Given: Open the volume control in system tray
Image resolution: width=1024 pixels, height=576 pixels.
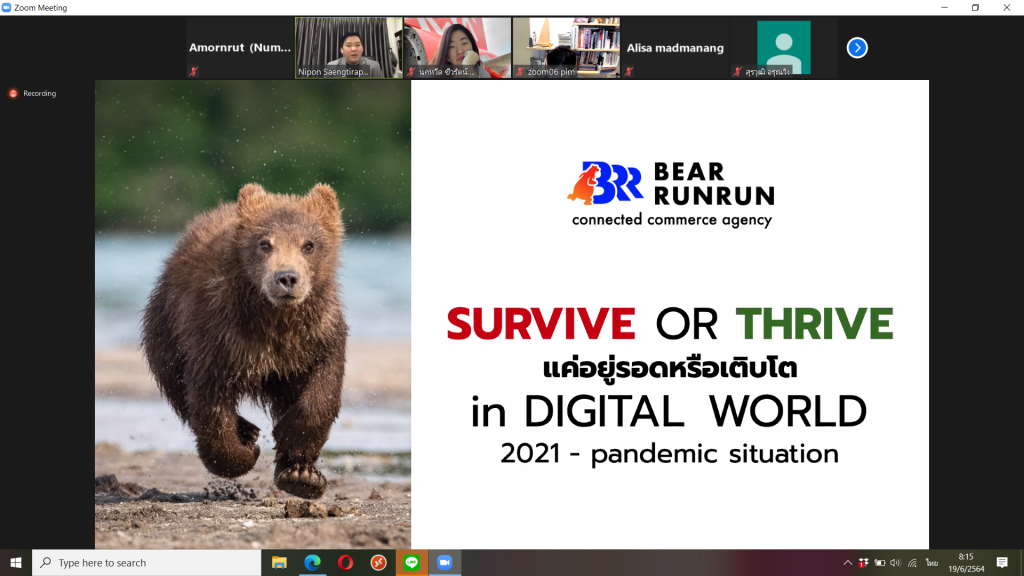Looking at the screenshot, I should click(x=895, y=563).
